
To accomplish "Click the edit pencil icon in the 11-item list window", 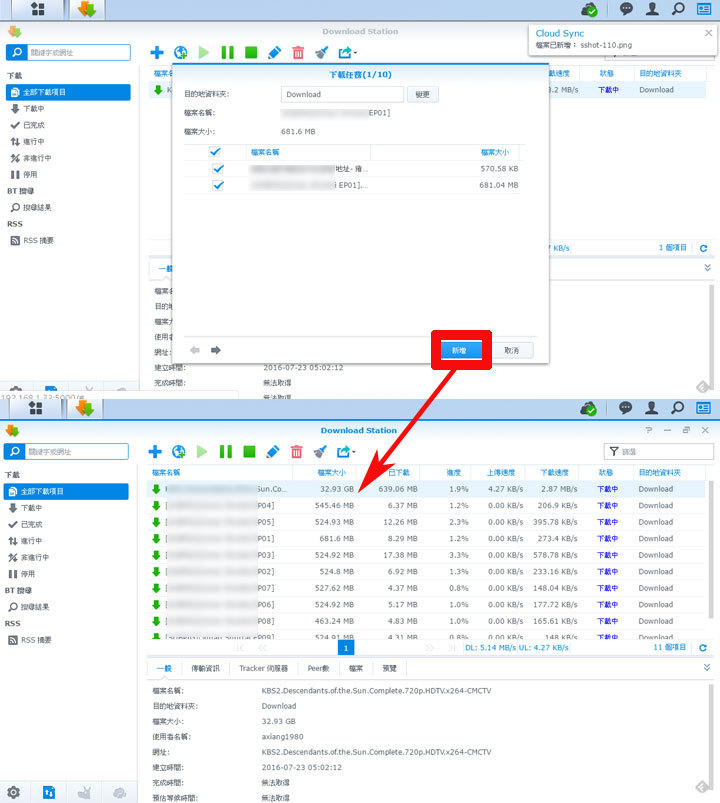I will (x=273, y=452).
